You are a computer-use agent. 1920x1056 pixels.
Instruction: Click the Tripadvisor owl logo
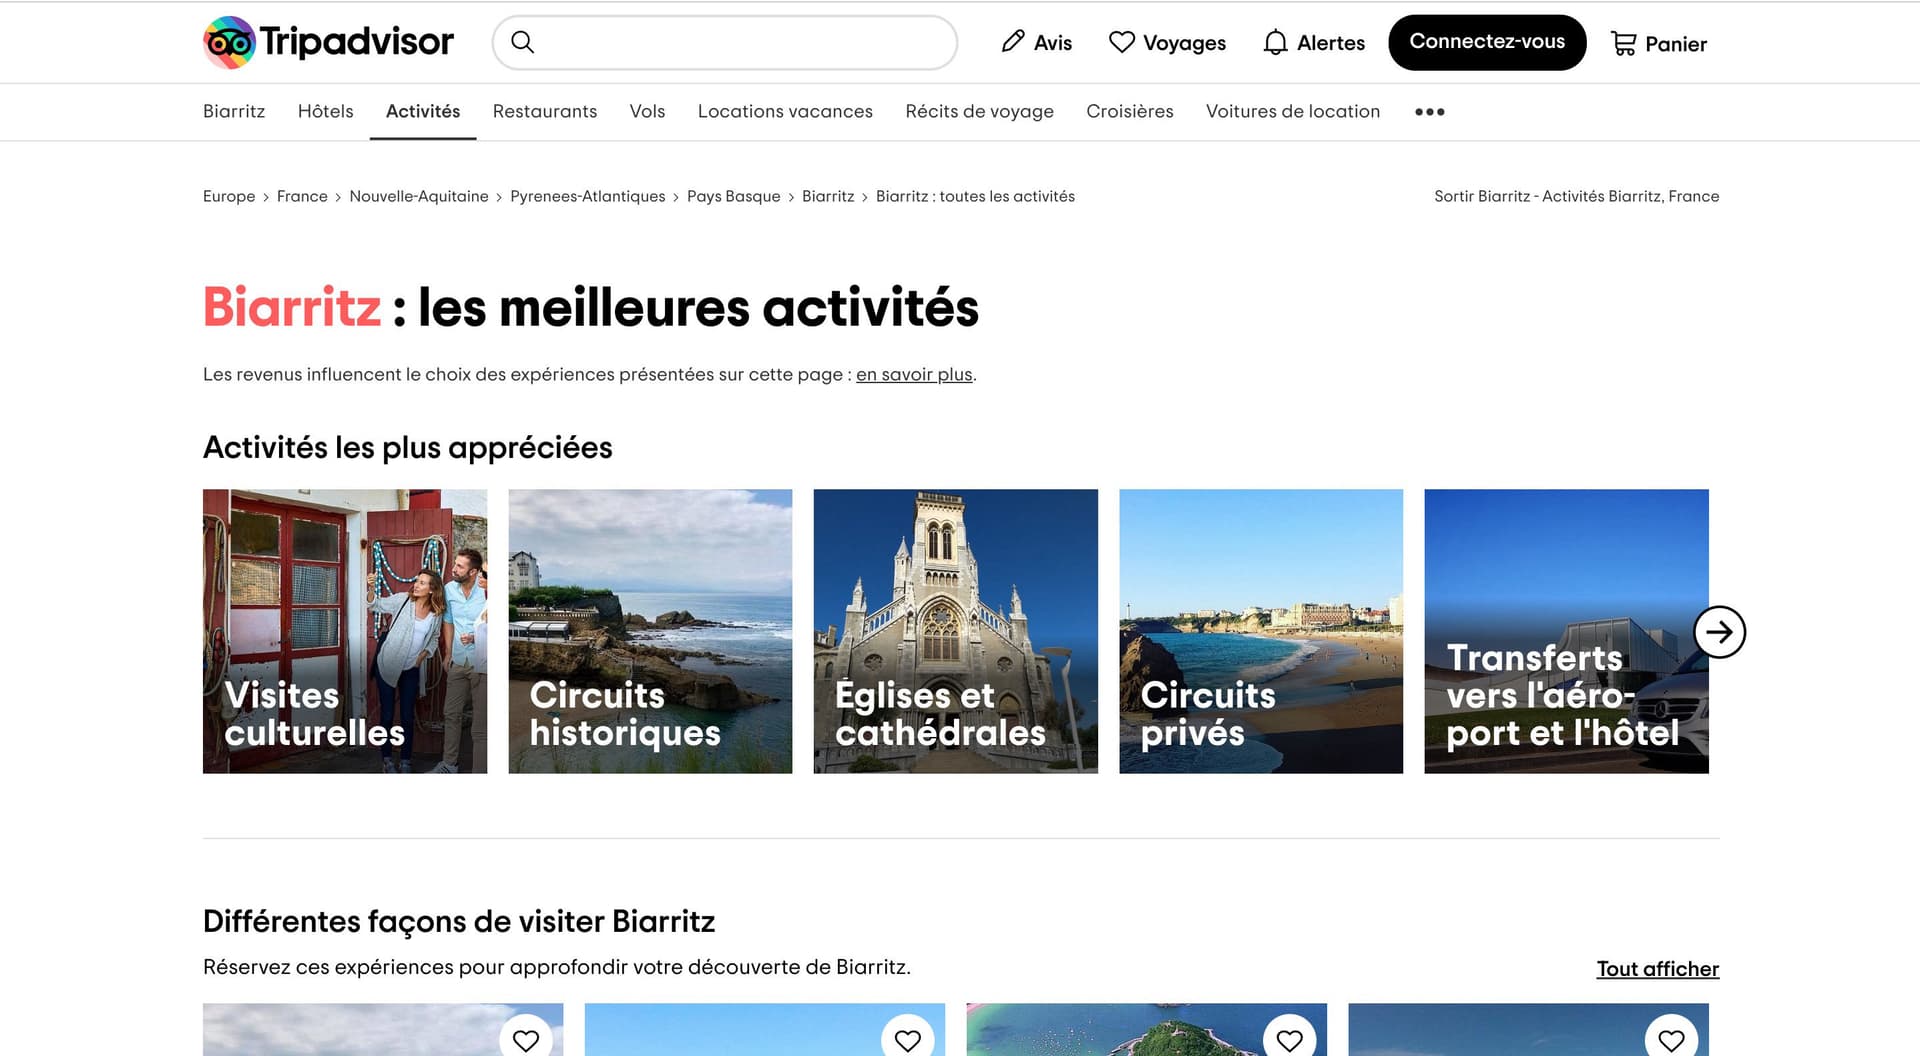tap(228, 42)
